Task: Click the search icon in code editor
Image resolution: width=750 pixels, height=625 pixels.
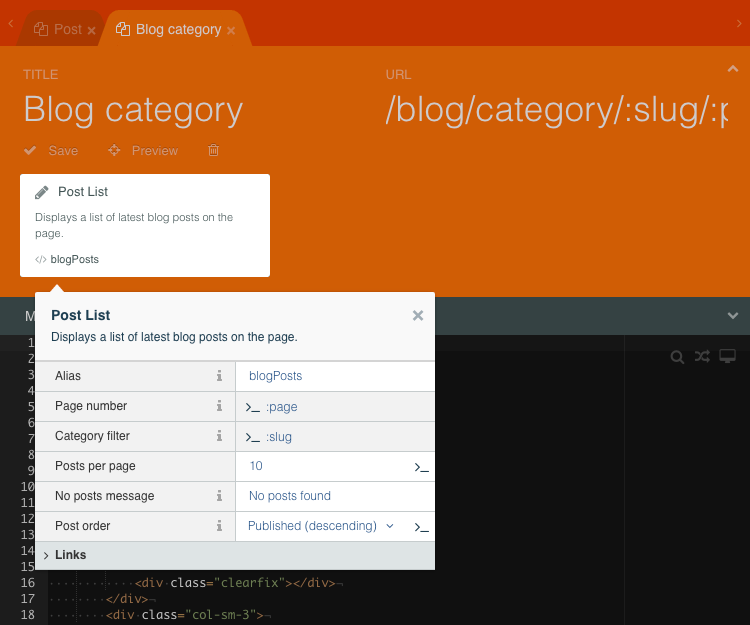Action: click(677, 357)
